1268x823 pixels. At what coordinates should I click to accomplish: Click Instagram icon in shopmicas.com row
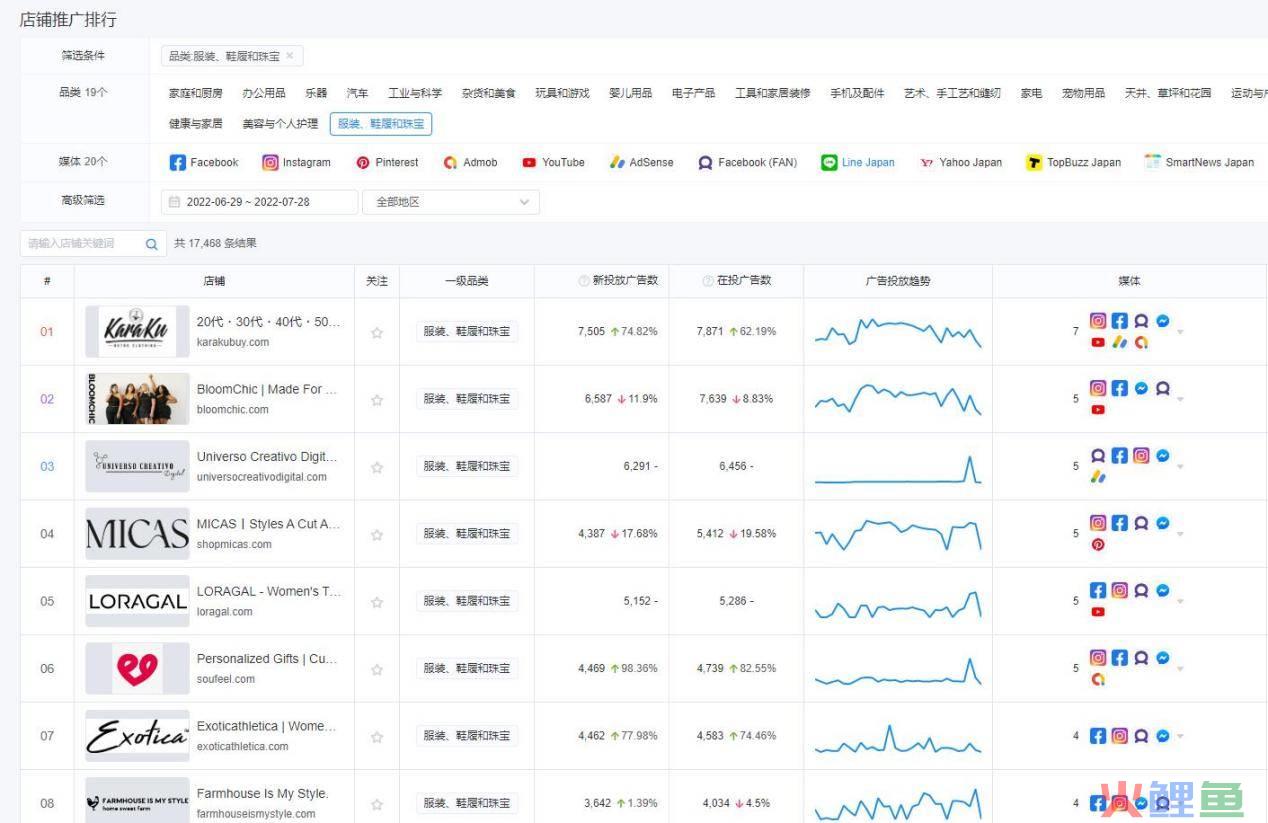pyautogui.click(x=1098, y=523)
